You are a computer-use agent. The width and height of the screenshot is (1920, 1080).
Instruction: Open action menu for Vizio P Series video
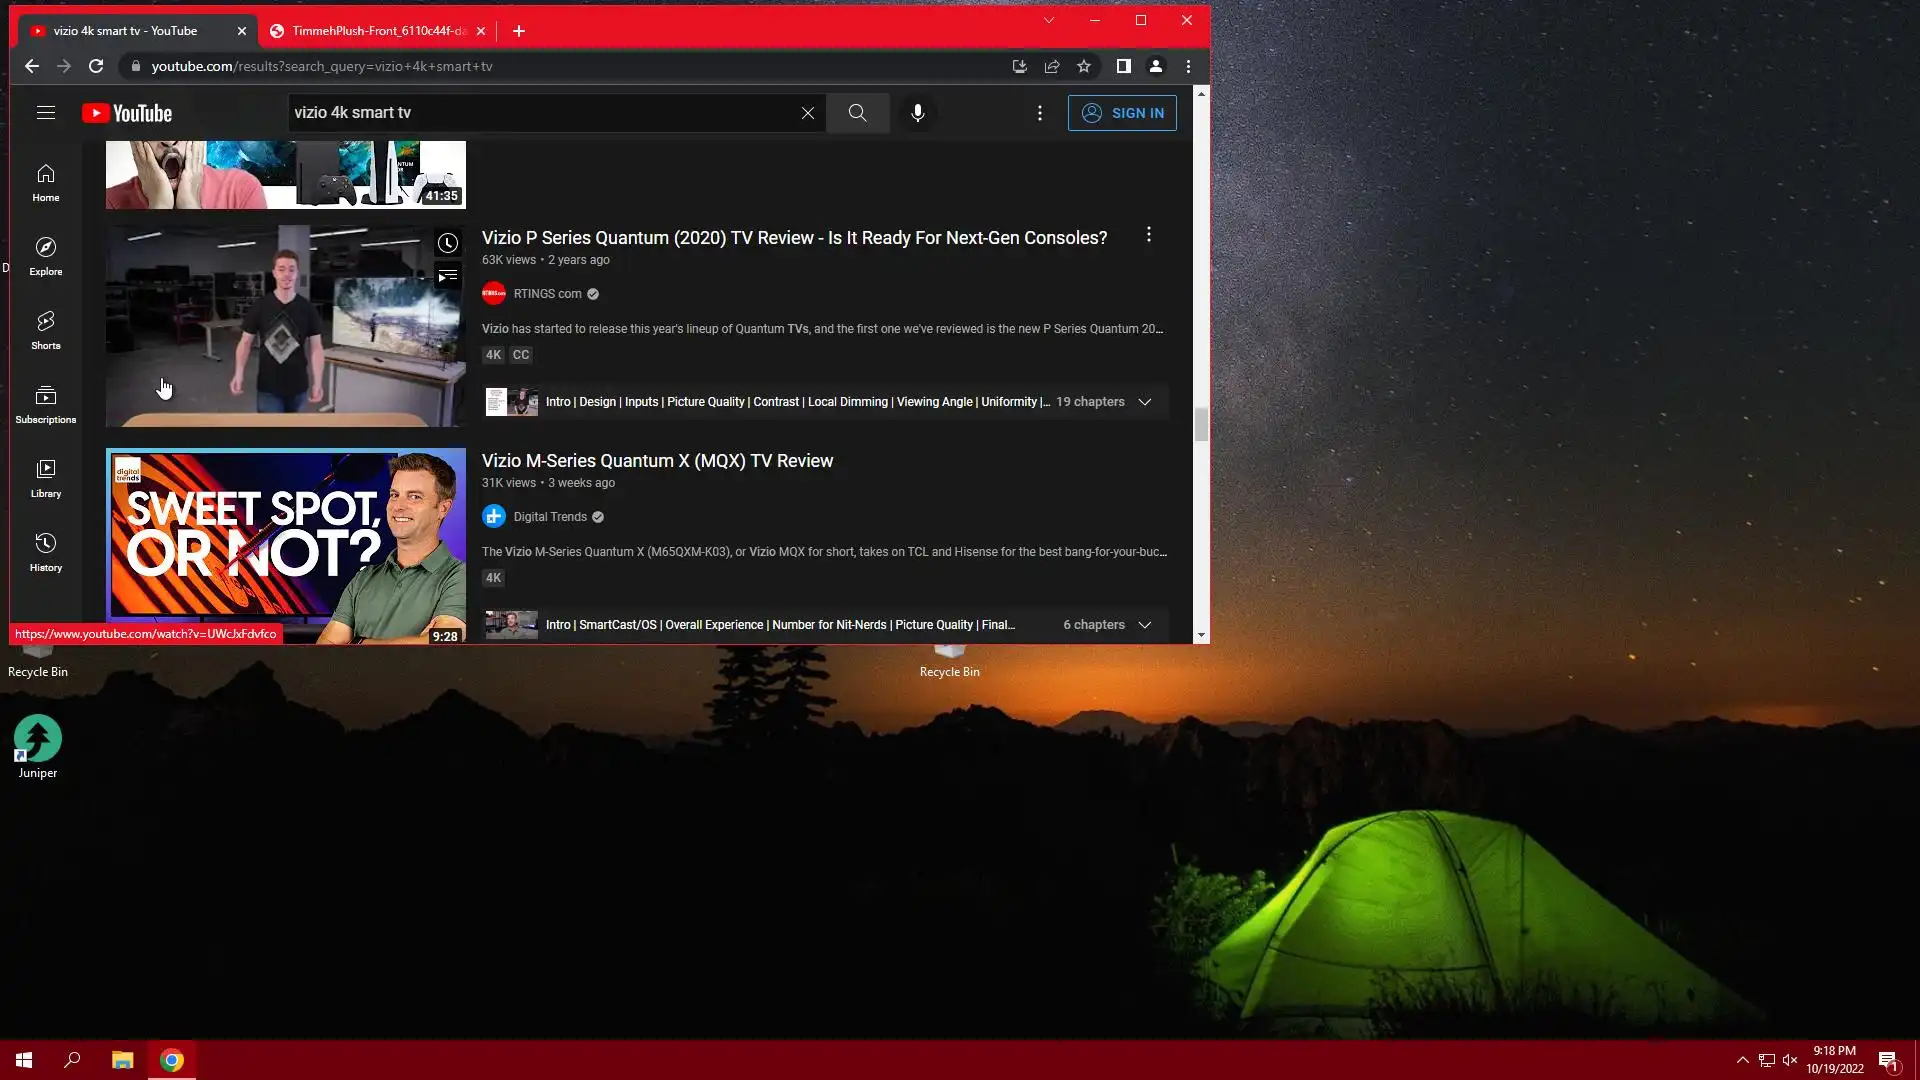(x=1148, y=234)
